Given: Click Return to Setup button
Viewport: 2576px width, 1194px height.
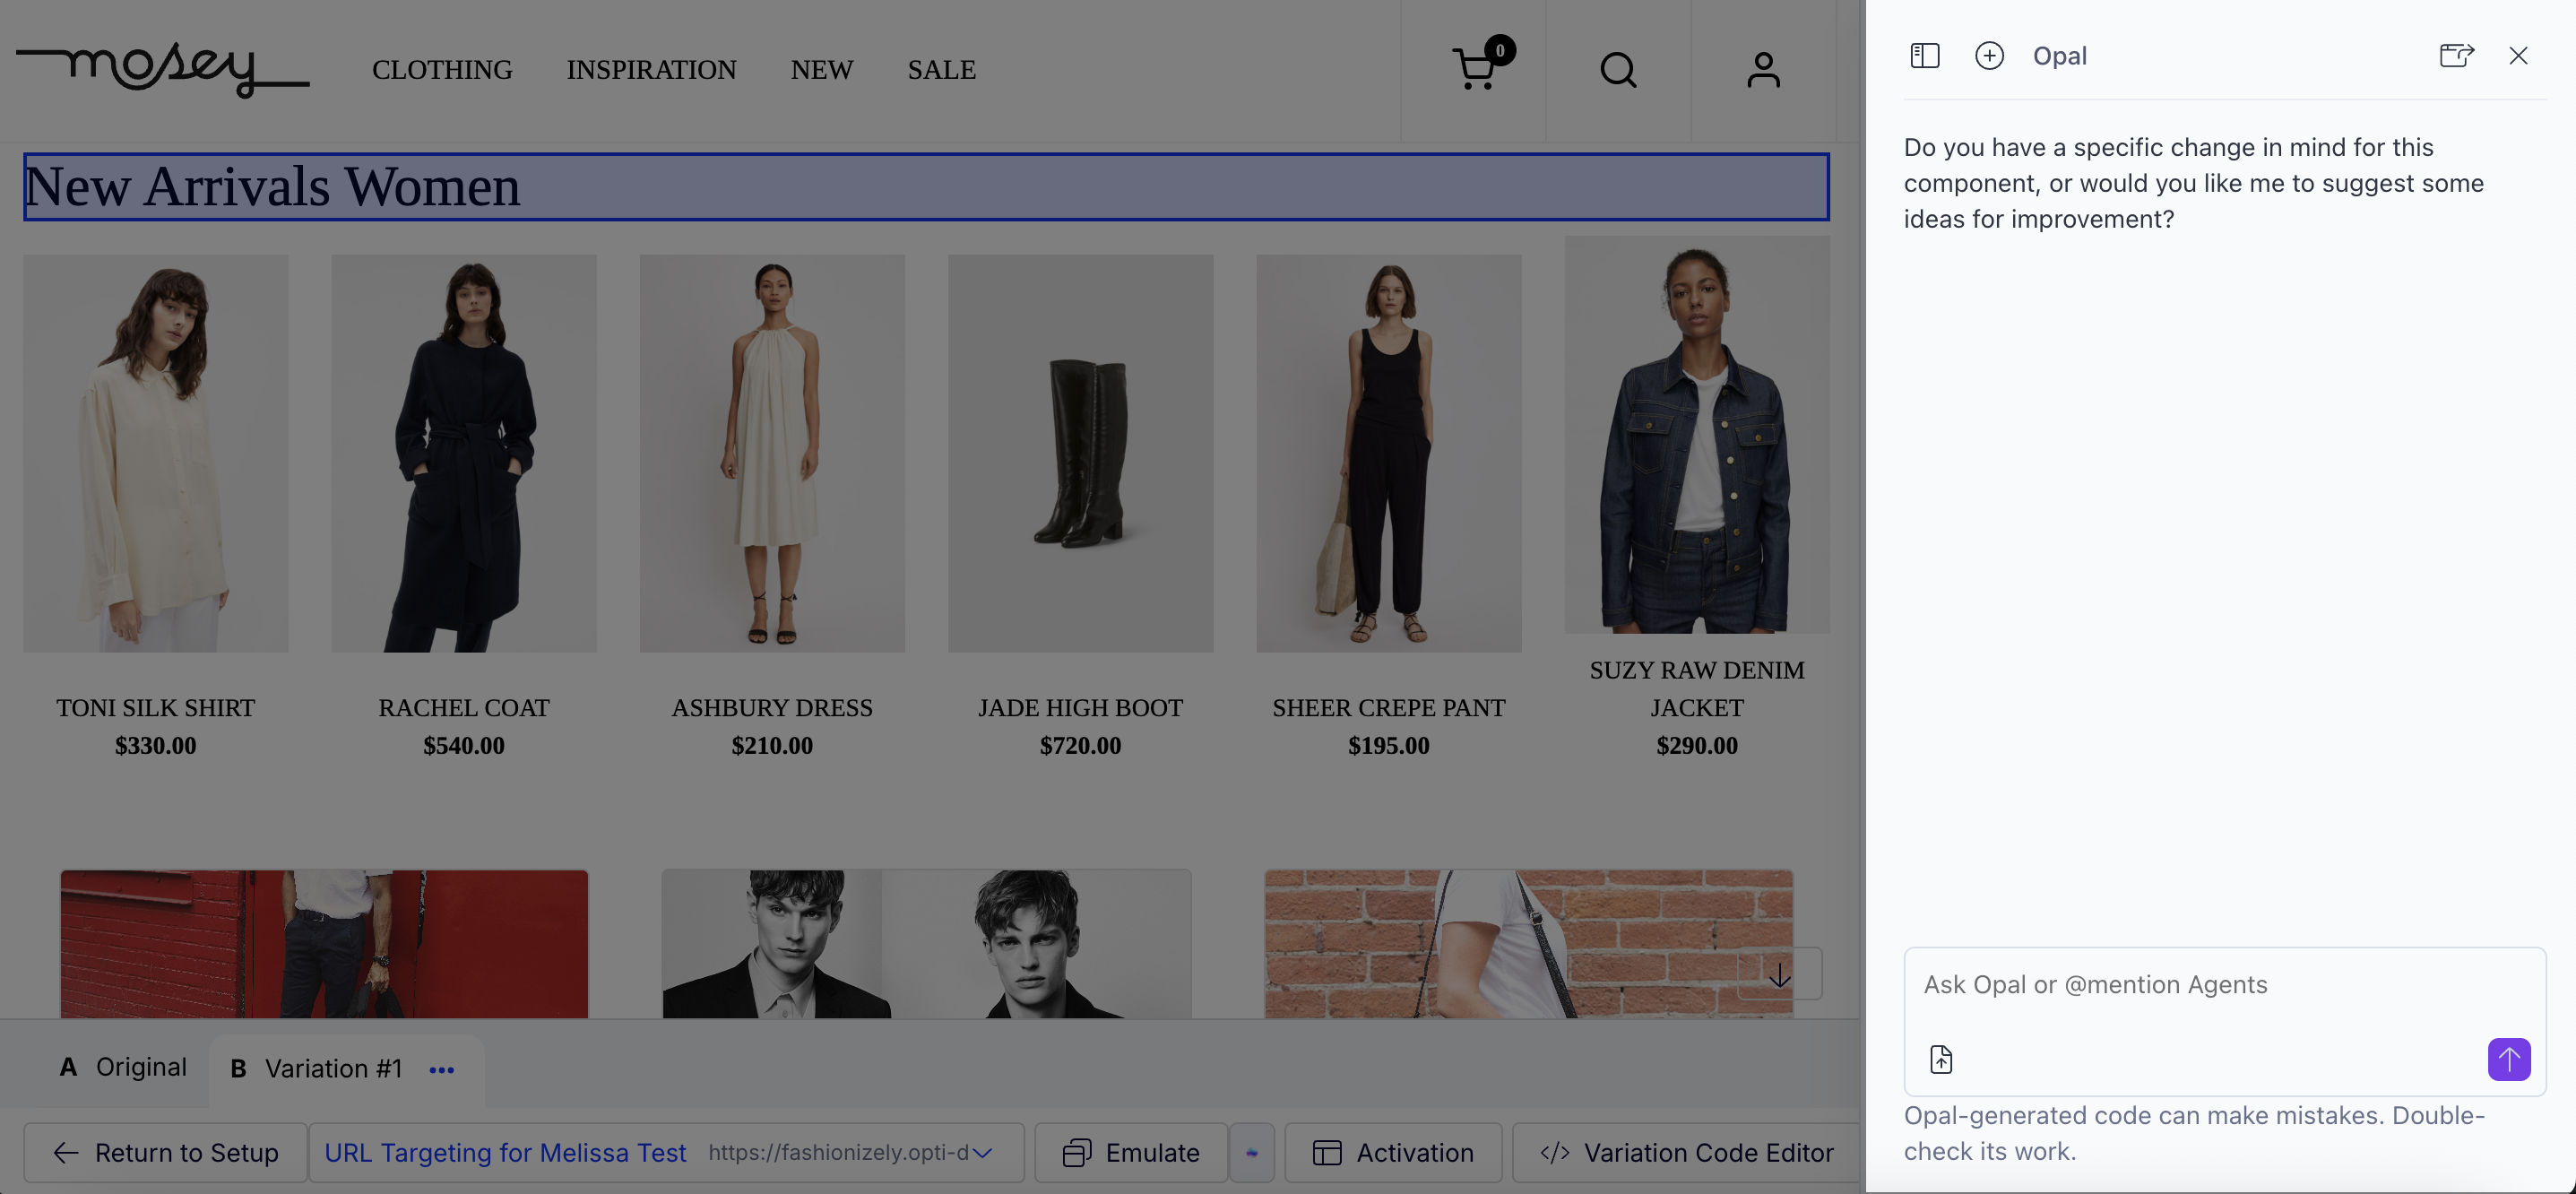Looking at the screenshot, I should (x=166, y=1153).
